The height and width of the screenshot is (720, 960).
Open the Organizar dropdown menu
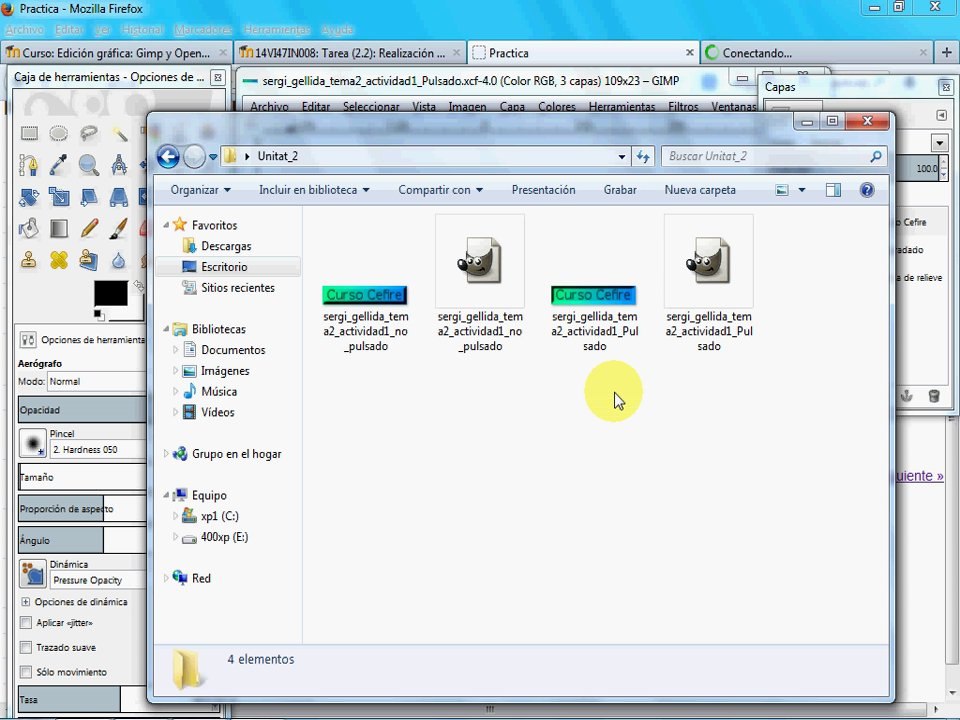pos(200,190)
